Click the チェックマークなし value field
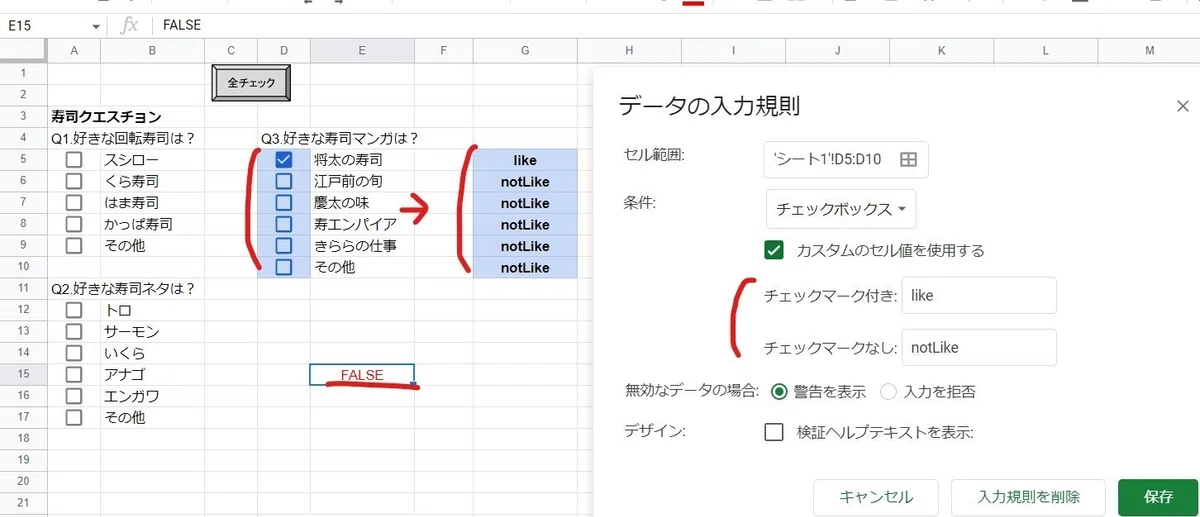 coord(979,347)
